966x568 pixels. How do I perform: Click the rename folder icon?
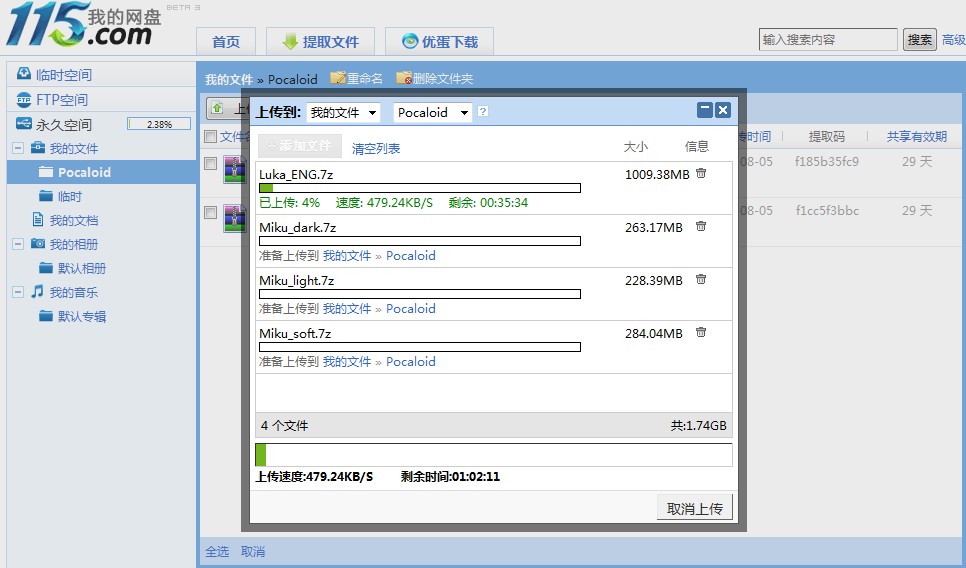(x=338, y=78)
